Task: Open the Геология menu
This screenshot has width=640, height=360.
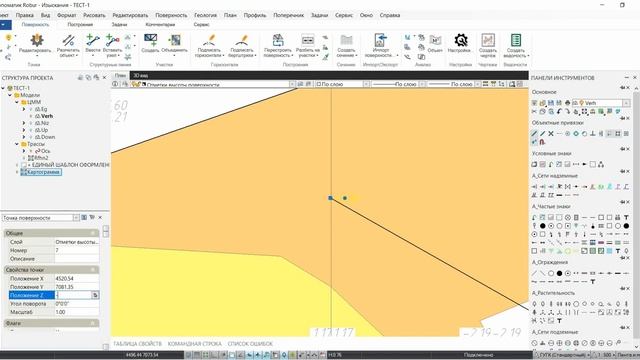Action: (x=205, y=15)
